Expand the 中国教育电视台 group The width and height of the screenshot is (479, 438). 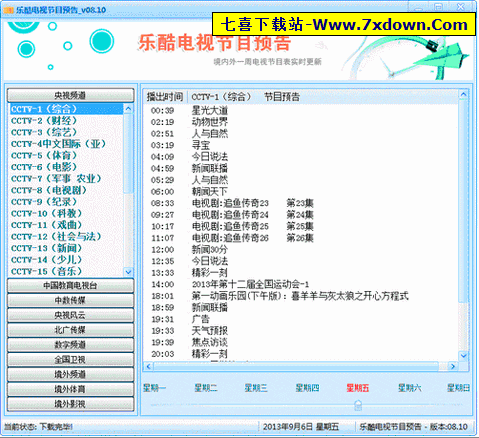point(70,286)
